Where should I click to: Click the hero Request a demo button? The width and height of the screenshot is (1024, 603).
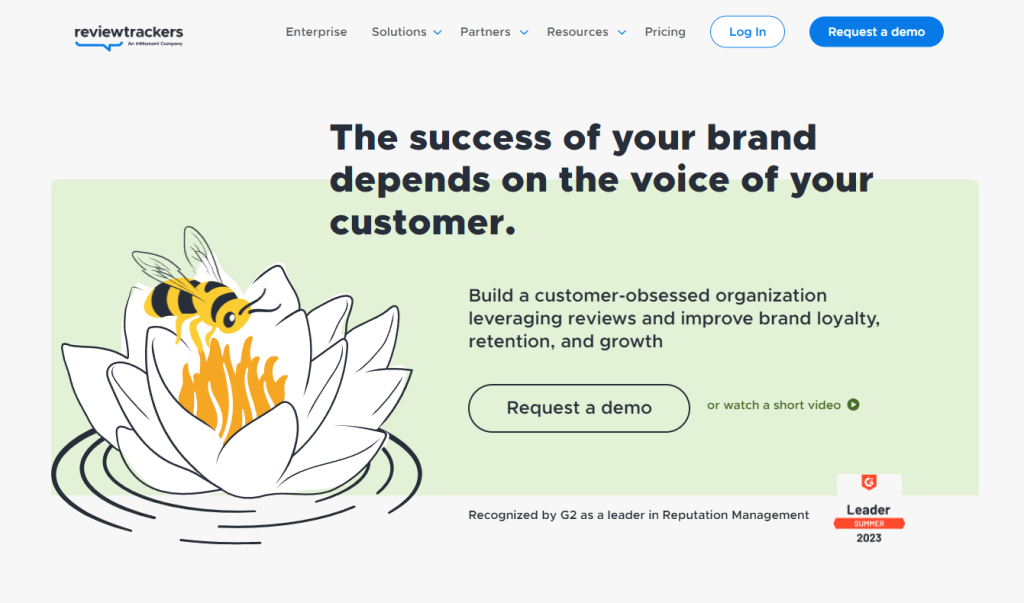click(578, 408)
